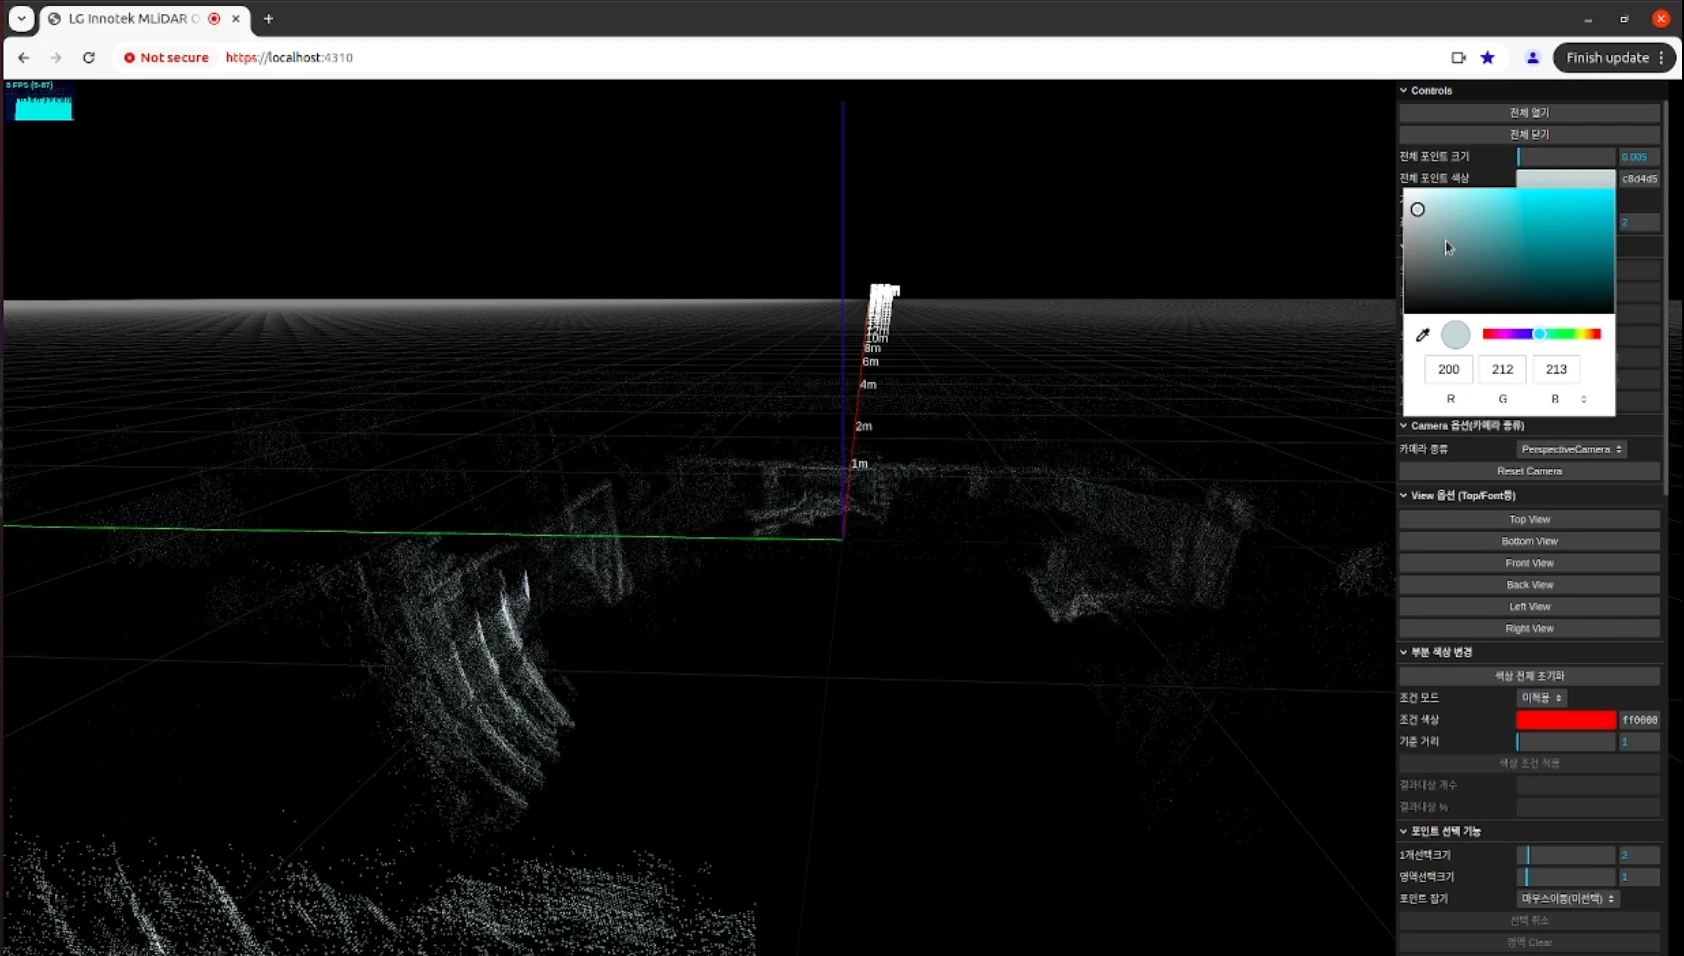The image size is (1684, 956).
Task: Click the saturation gradient area in color picker
Action: pos(1508,251)
